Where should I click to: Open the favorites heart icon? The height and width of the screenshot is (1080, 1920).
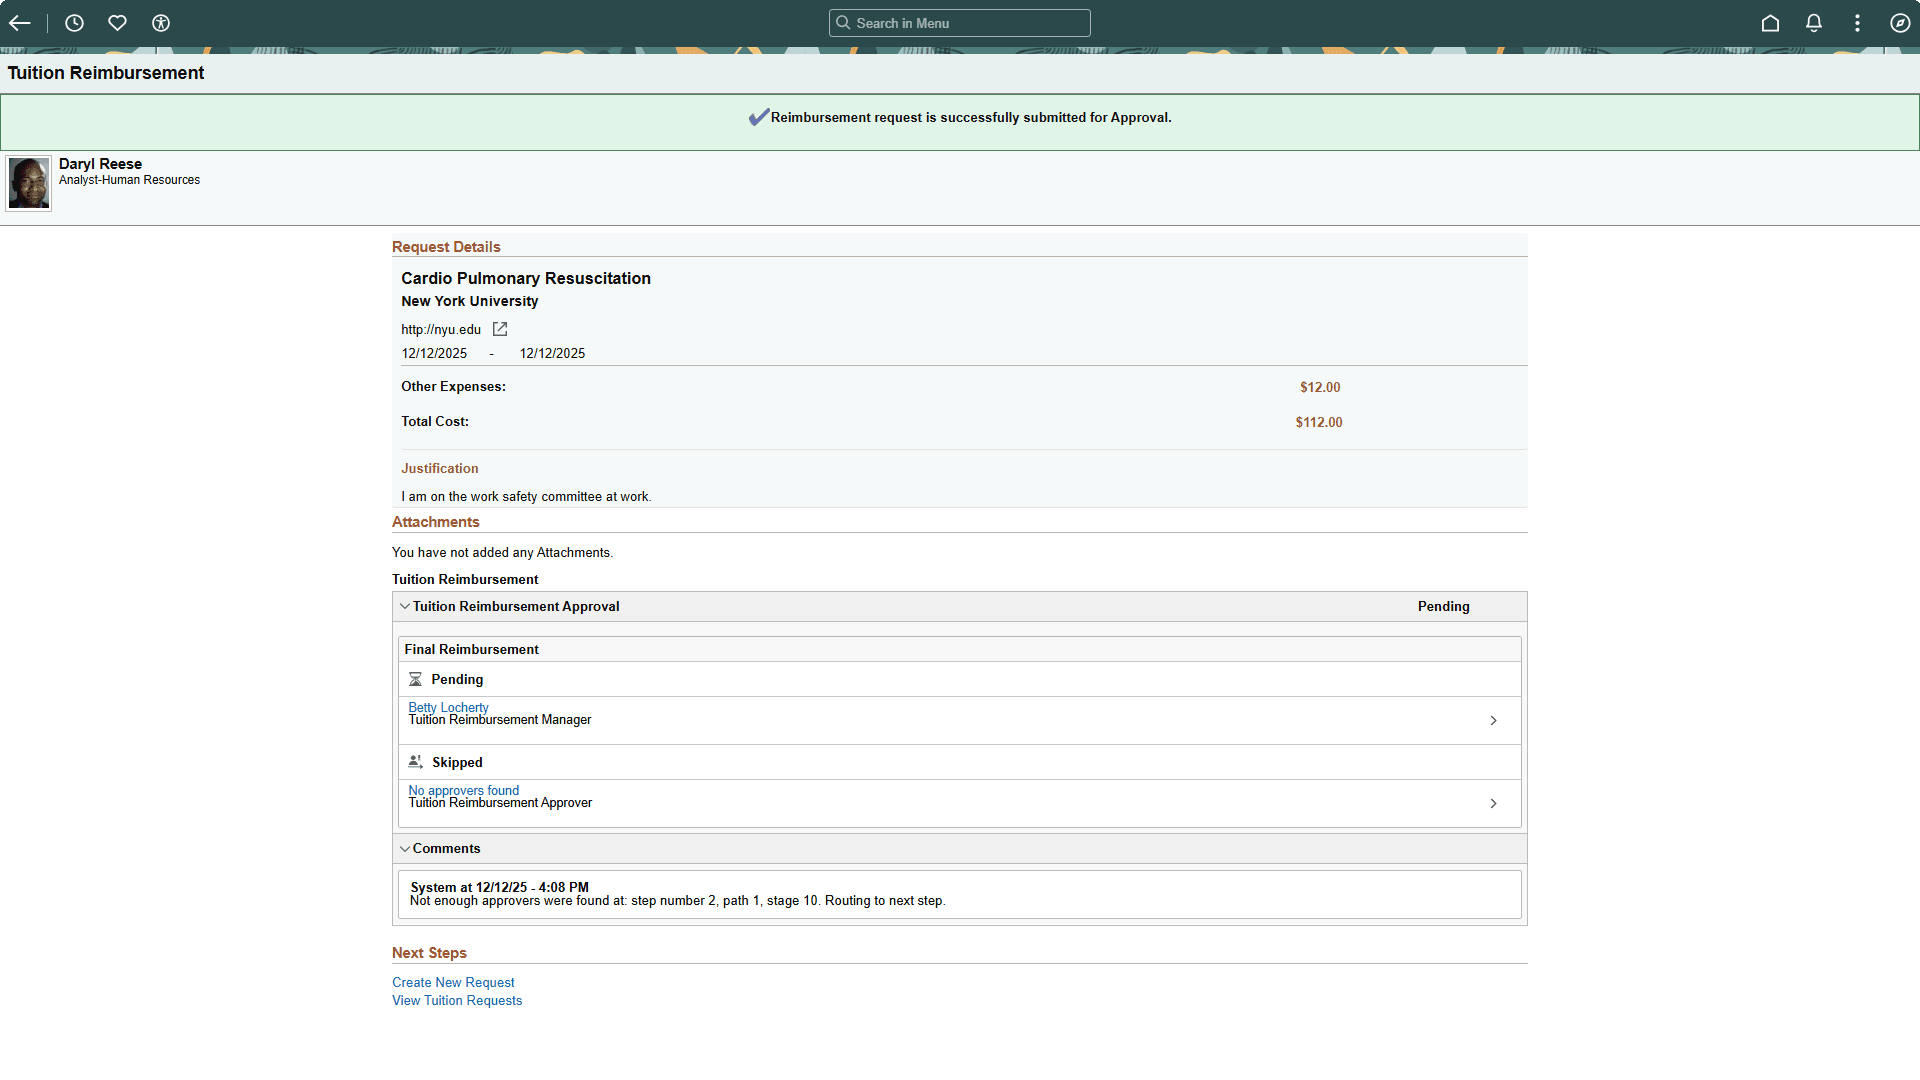coord(117,22)
